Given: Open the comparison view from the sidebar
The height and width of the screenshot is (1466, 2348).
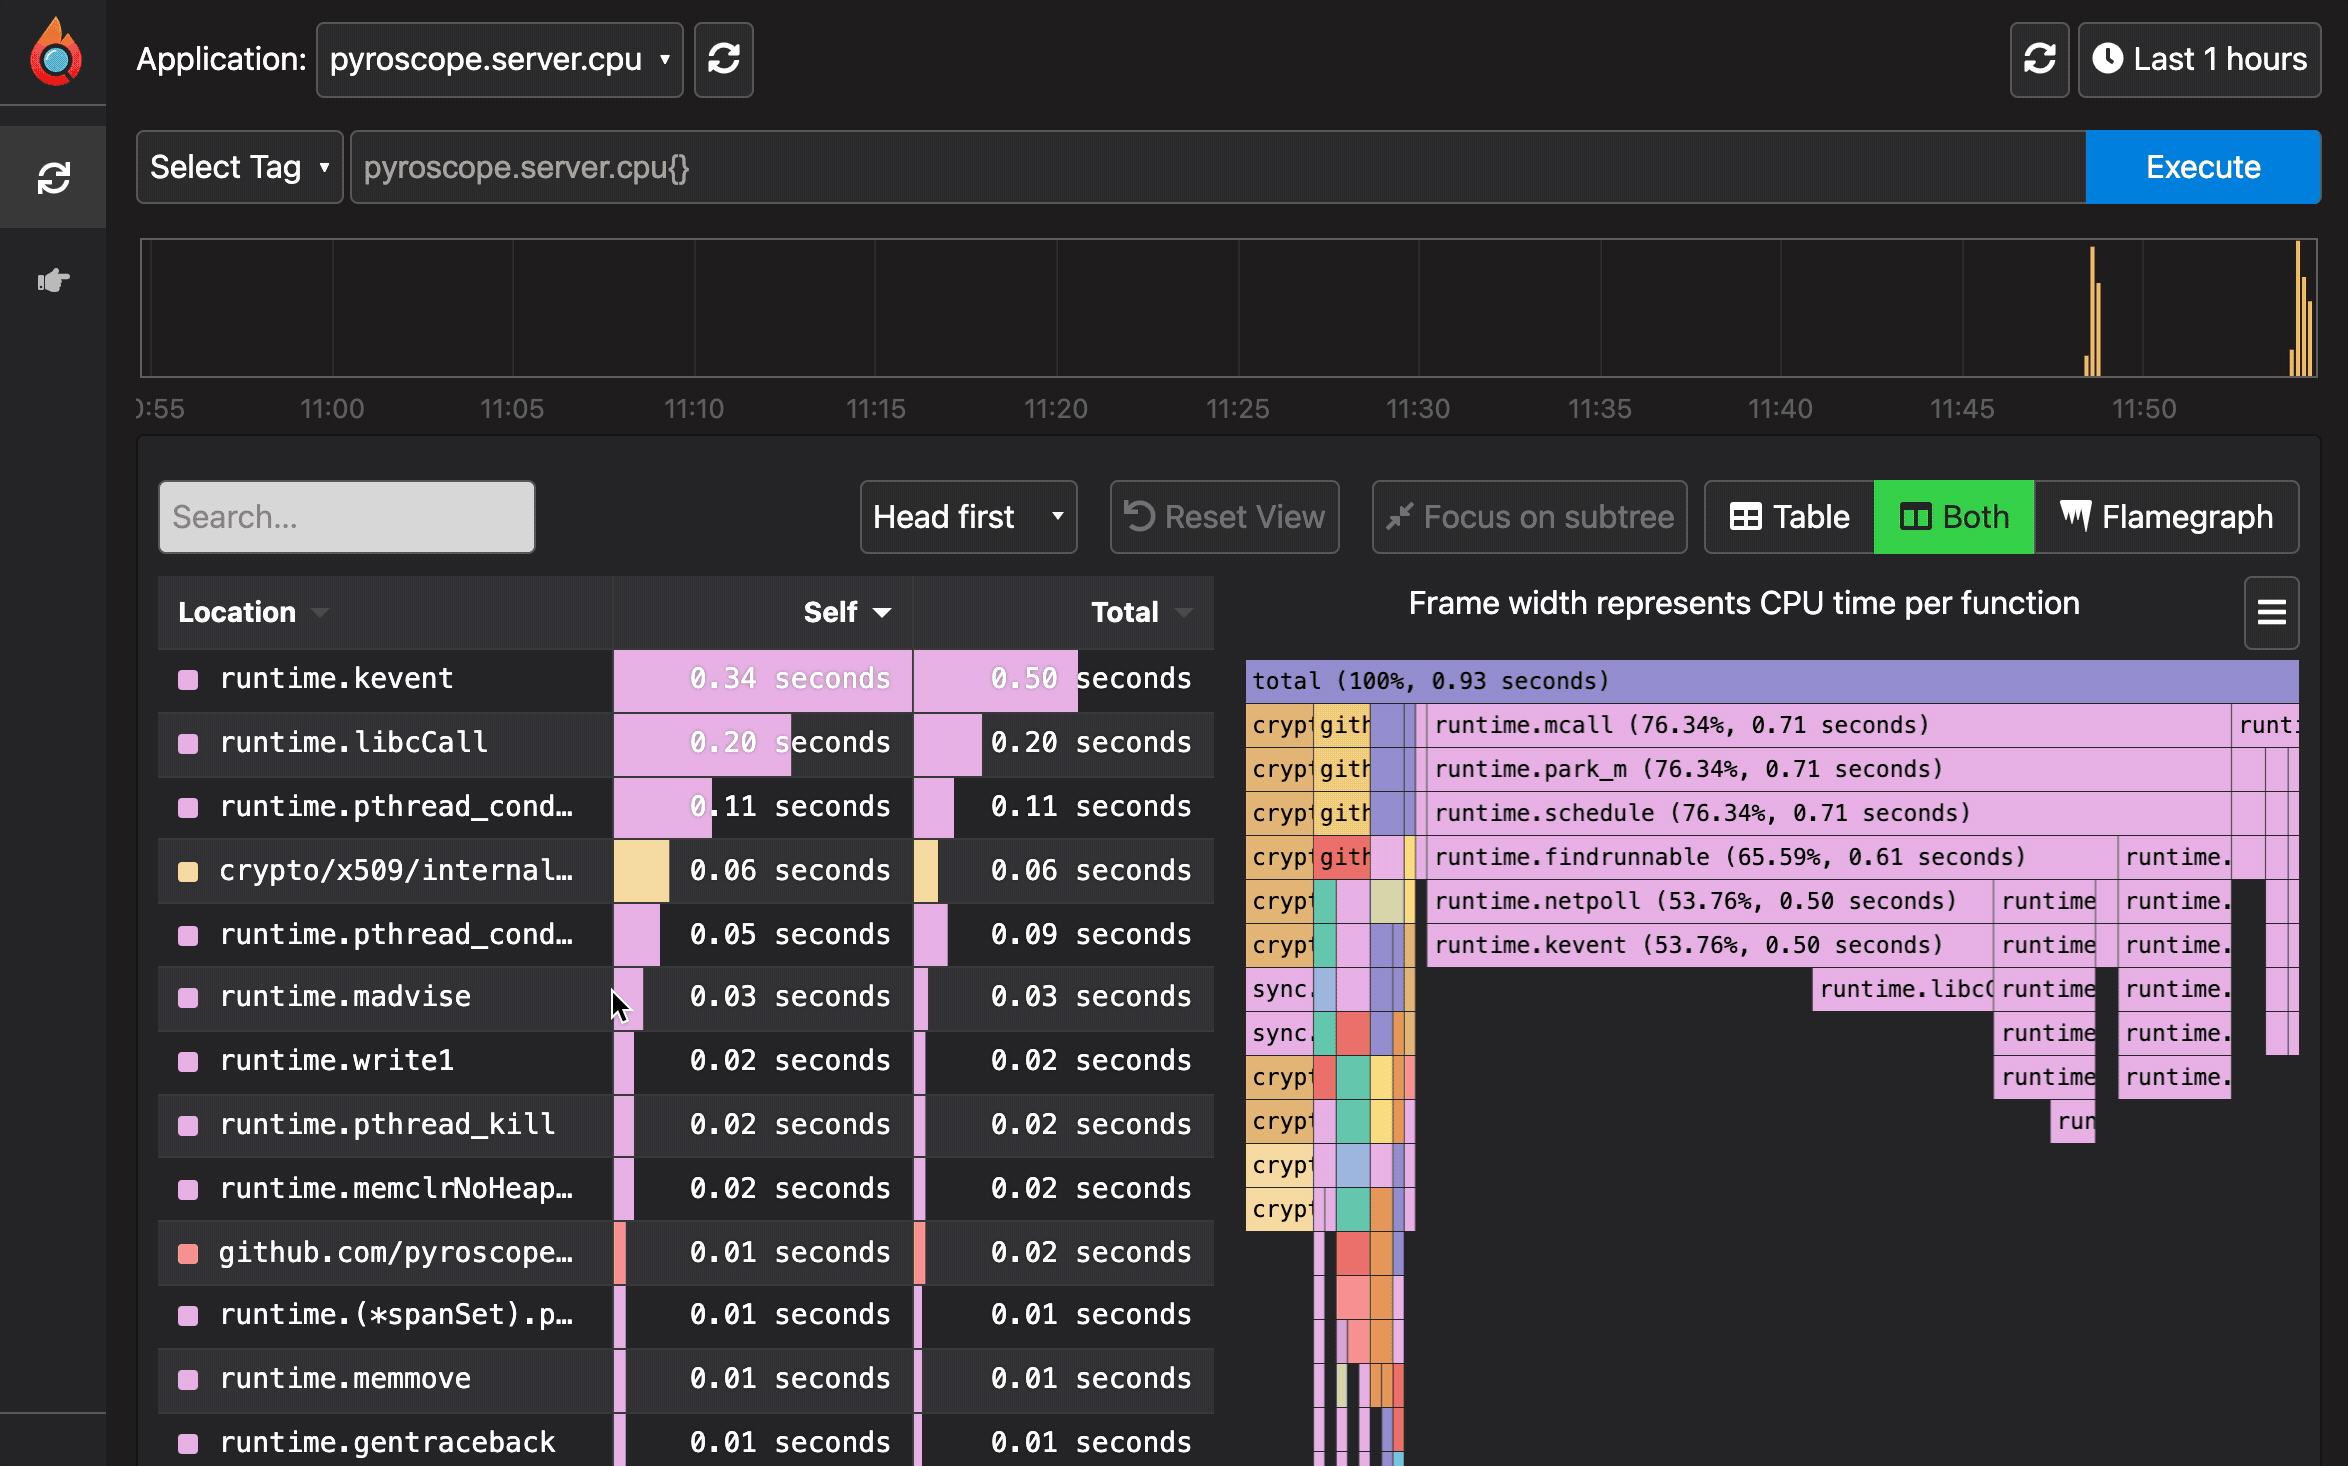Looking at the screenshot, I should click(x=52, y=177).
